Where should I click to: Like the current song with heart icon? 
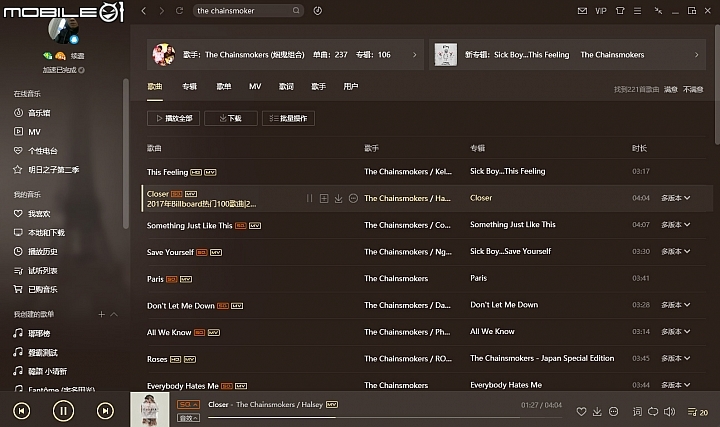(x=581, y=411)
